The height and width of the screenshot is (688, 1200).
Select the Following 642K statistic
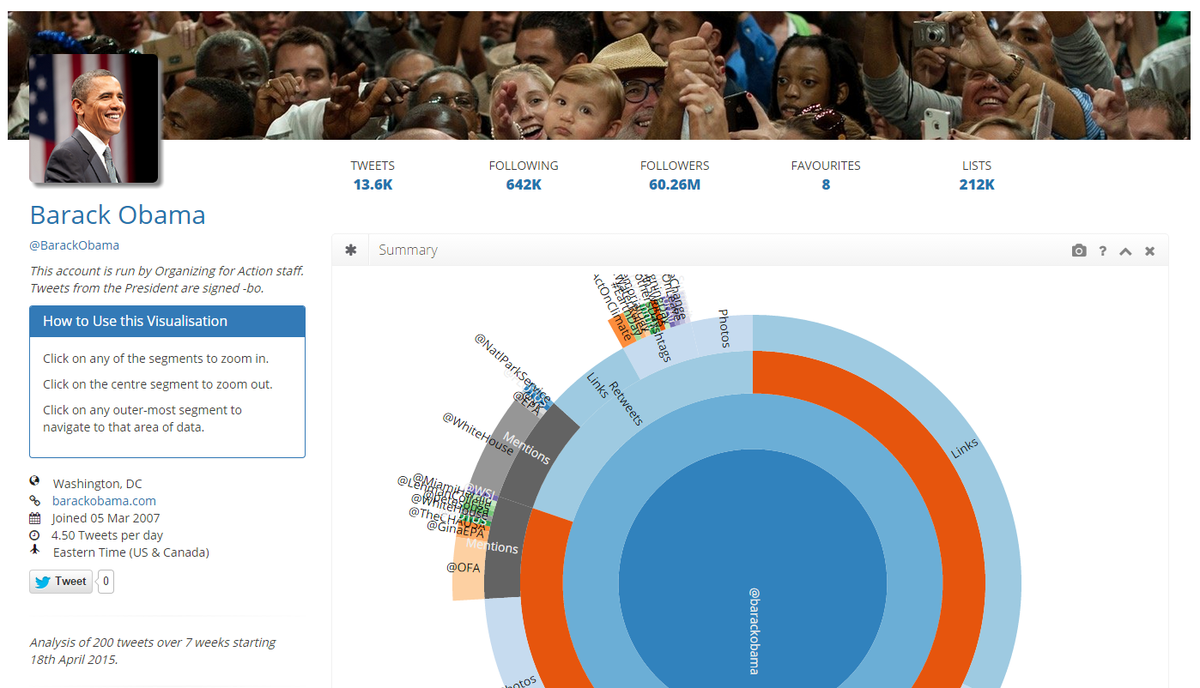click(x=523, y=175)
